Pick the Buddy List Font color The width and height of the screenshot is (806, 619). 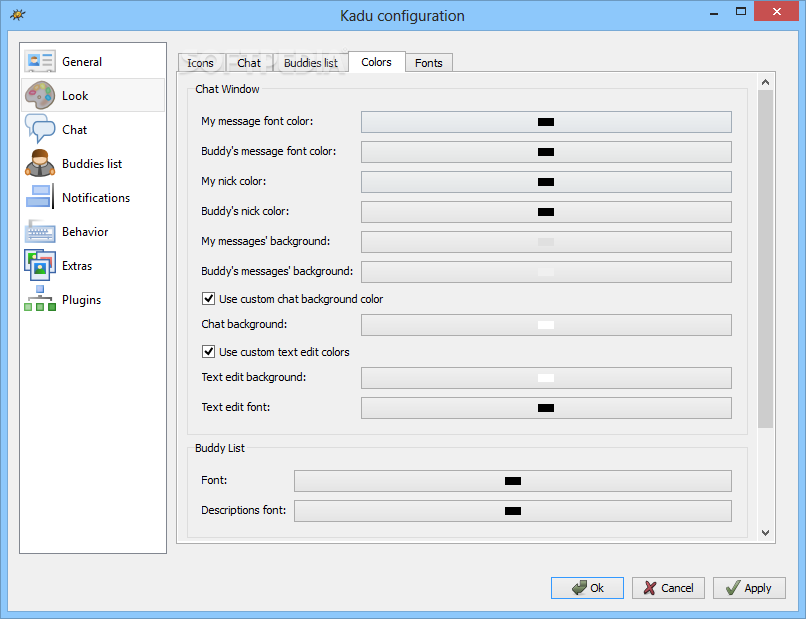(512, 481)
